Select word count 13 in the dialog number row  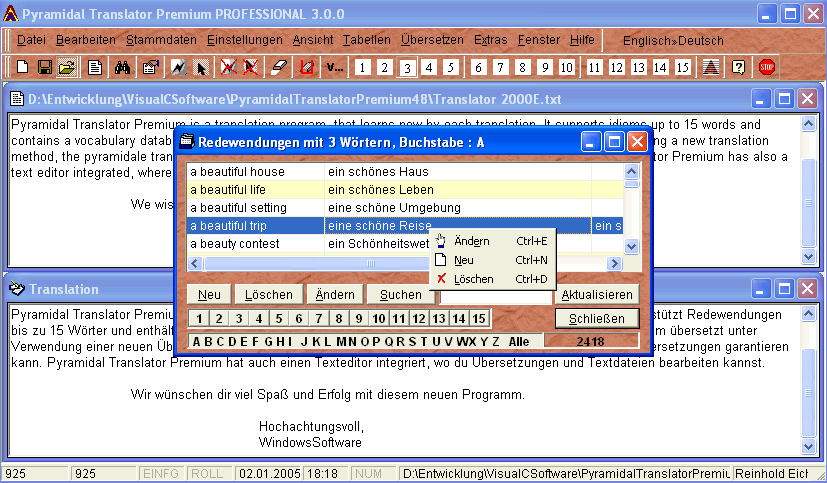(439, 318)
